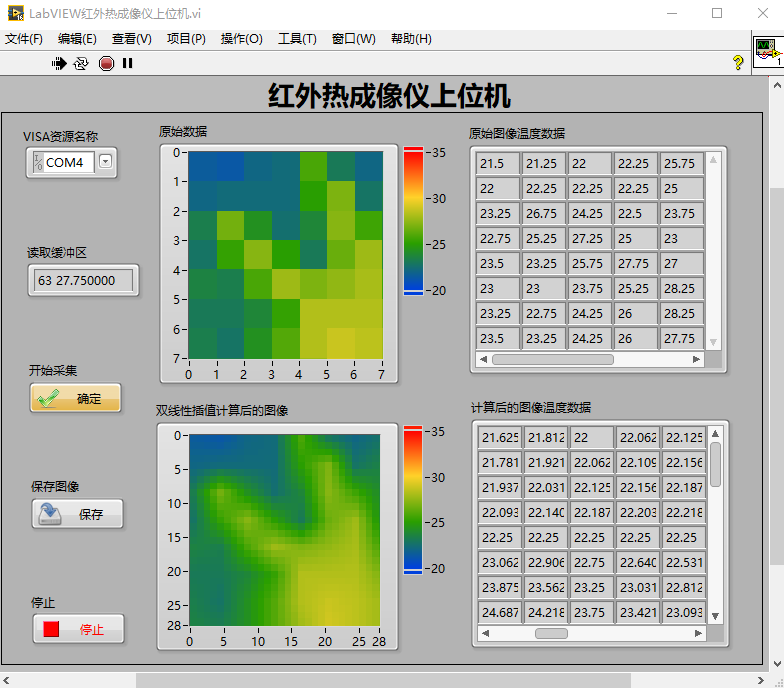The image size is (784, 688).
Task: Click the 确定 start acquisition button
Action: click(x=76, y=398)
